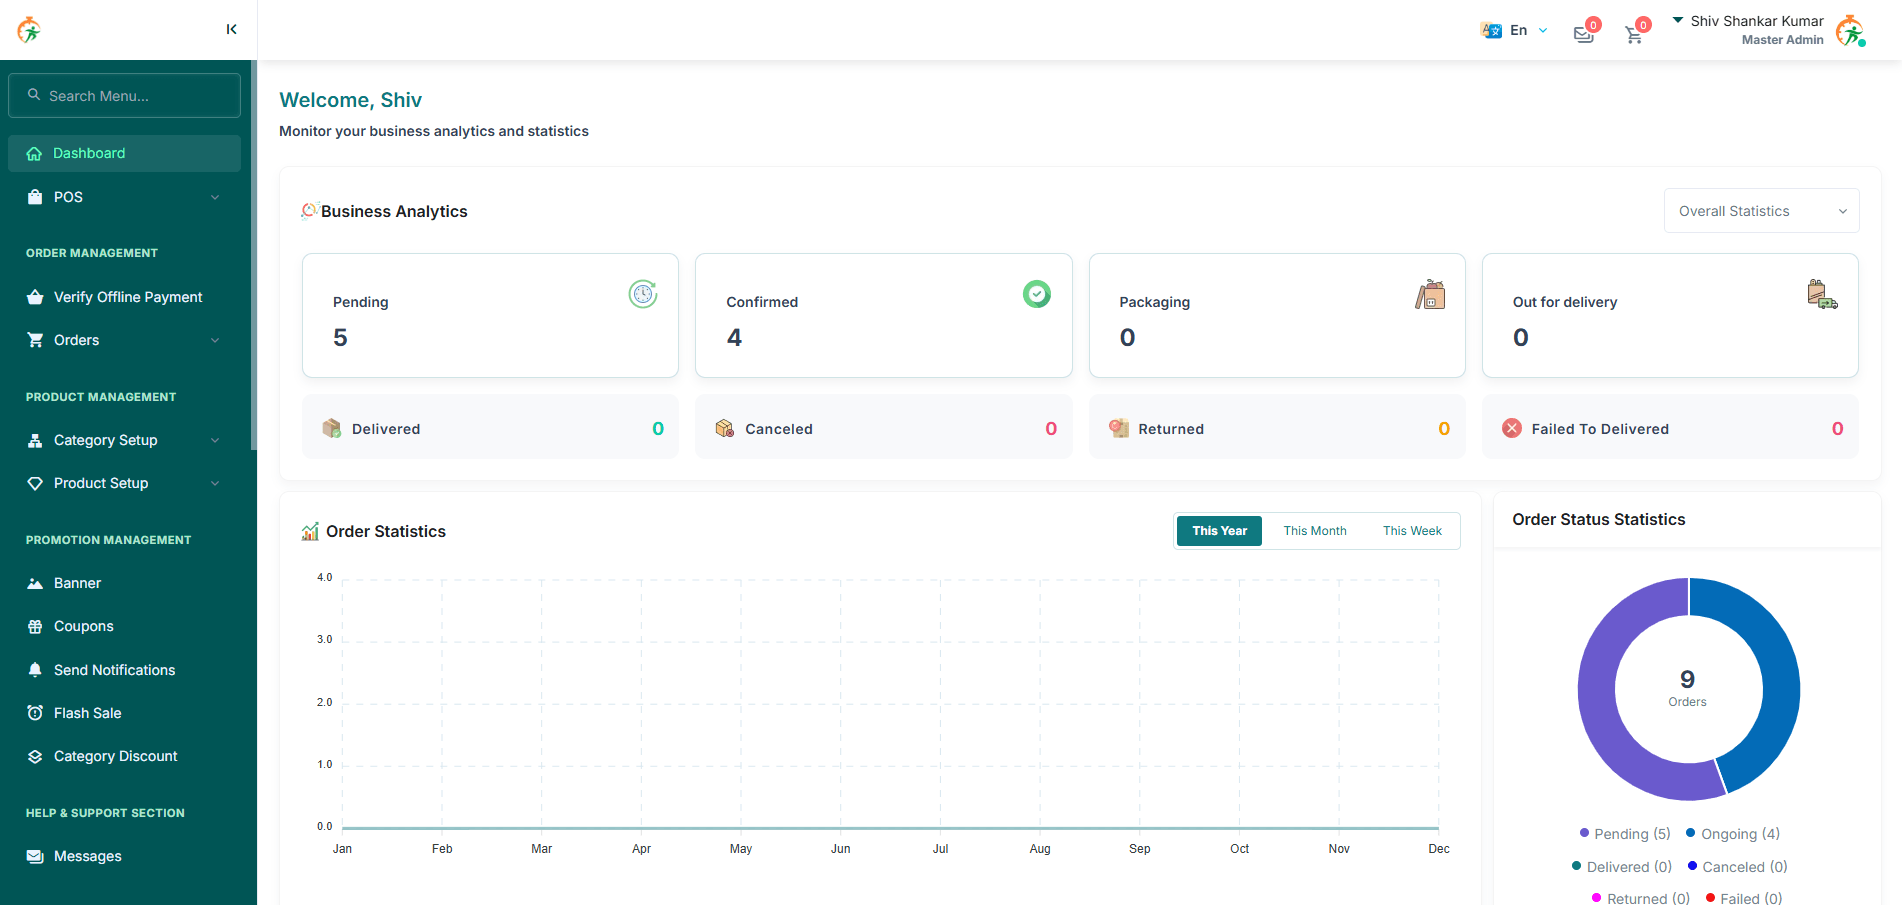Click the Dashboard home icon

35,153
